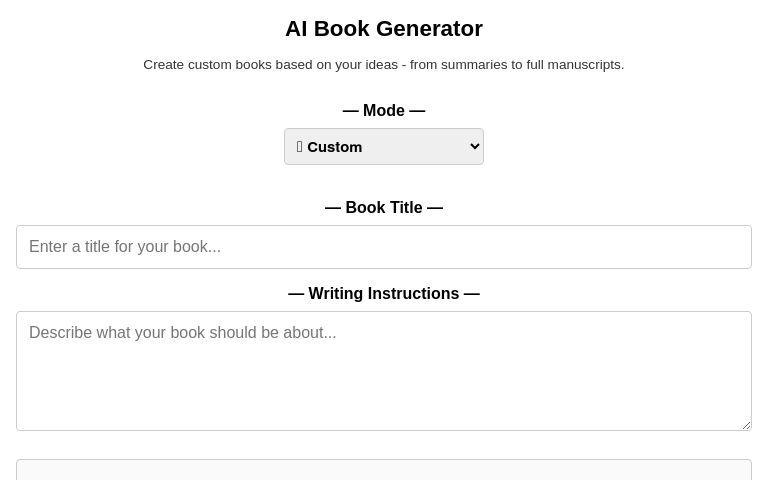
Task: Click the "— Writing Instructions —" label
Action: click(x=384, y=294)
